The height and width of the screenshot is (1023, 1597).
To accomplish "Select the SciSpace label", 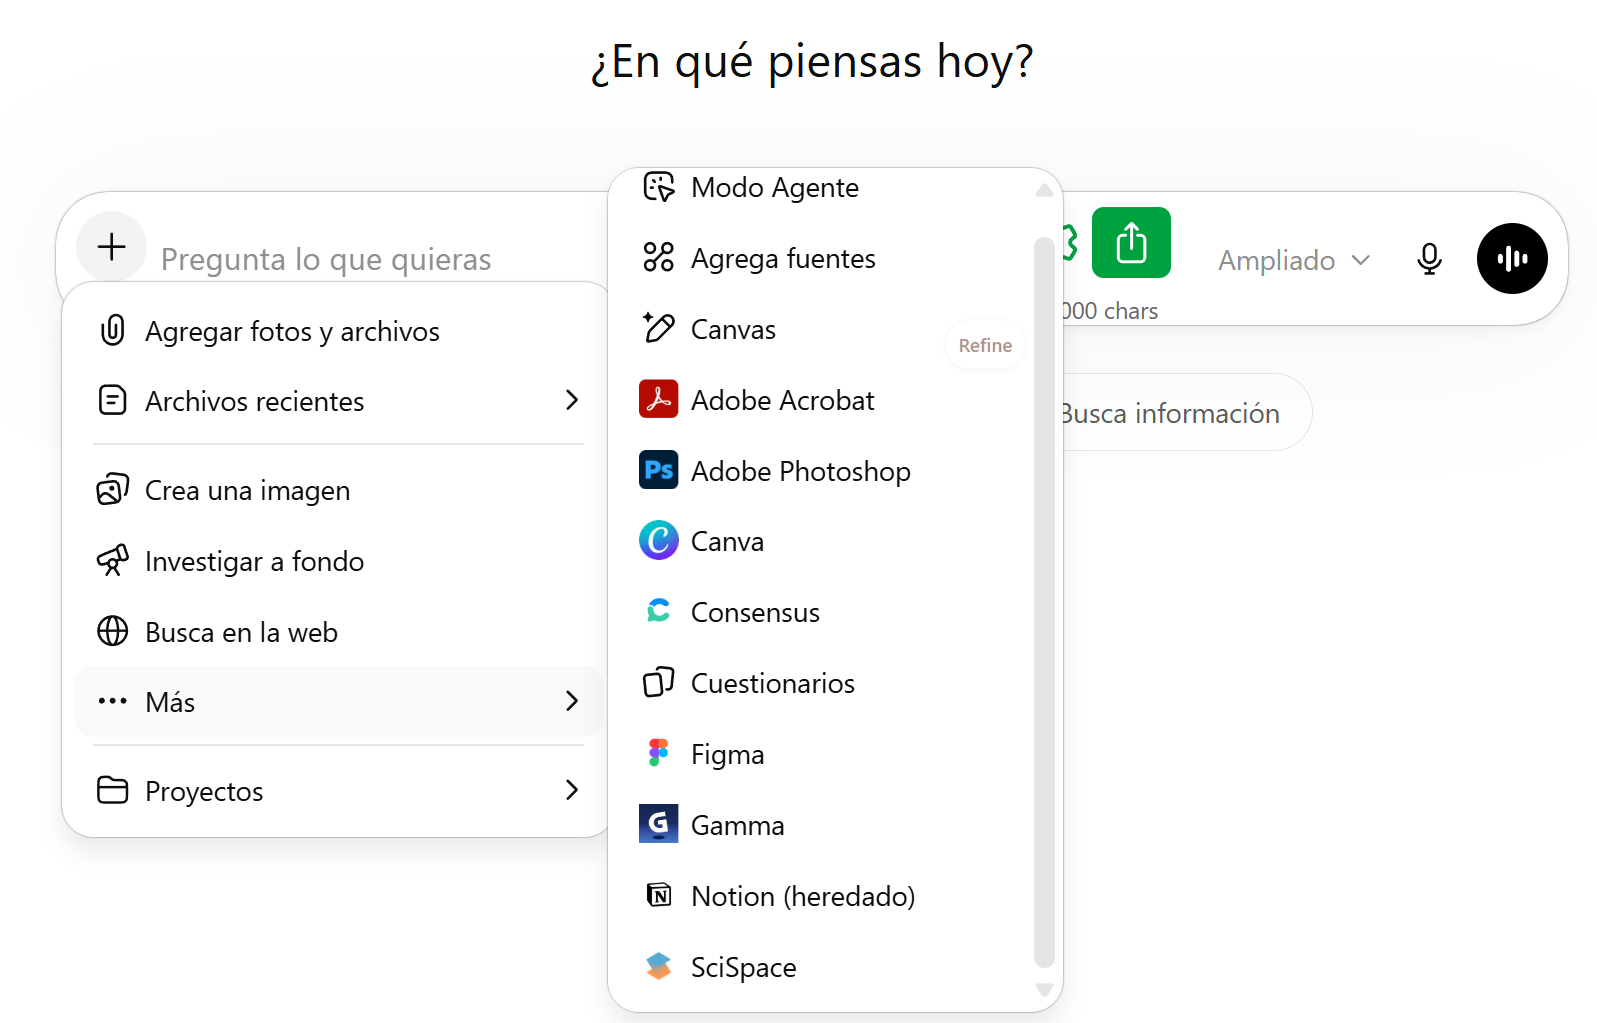I will pyautogui.click(x=744, y=967).
